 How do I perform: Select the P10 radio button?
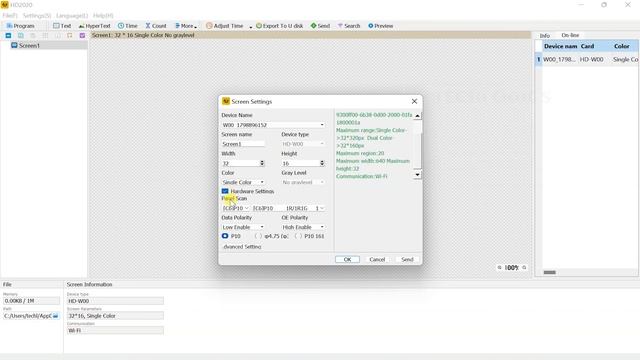[x=225, y=236]
